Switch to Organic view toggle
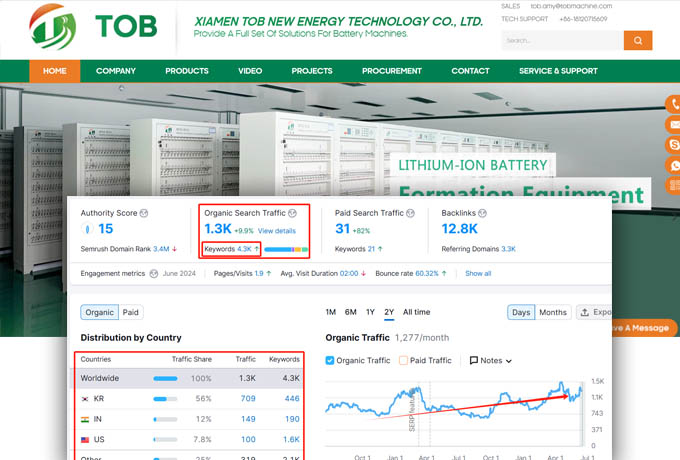Viewport: 680px width, 460px height. (99, 312)
